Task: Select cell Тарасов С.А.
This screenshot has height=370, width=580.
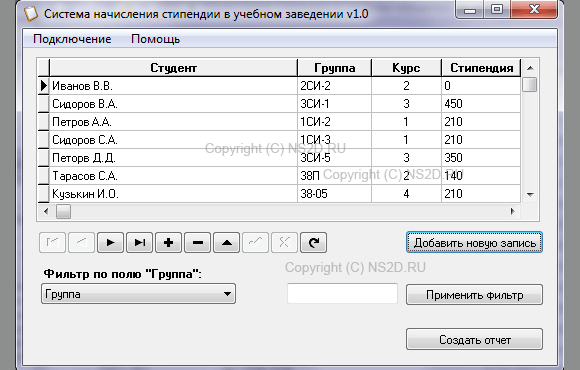Action: click(x=173, y=176)
